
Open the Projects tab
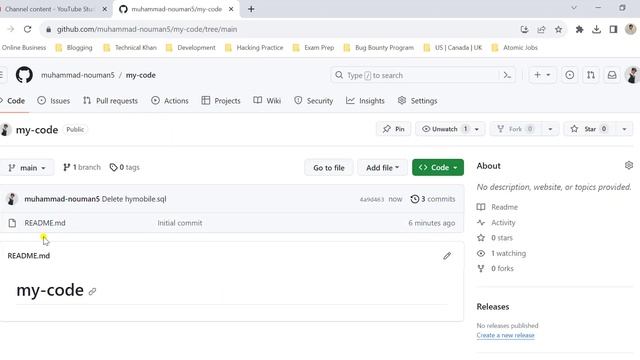(221, 100)
